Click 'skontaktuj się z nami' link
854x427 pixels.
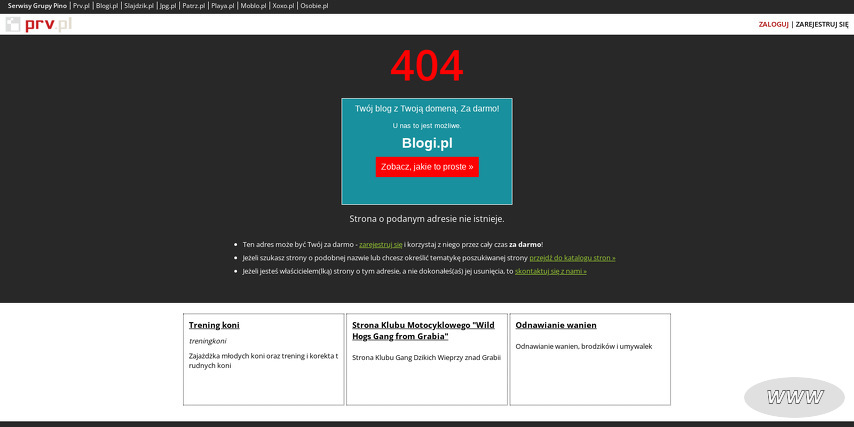coord(550,271)
